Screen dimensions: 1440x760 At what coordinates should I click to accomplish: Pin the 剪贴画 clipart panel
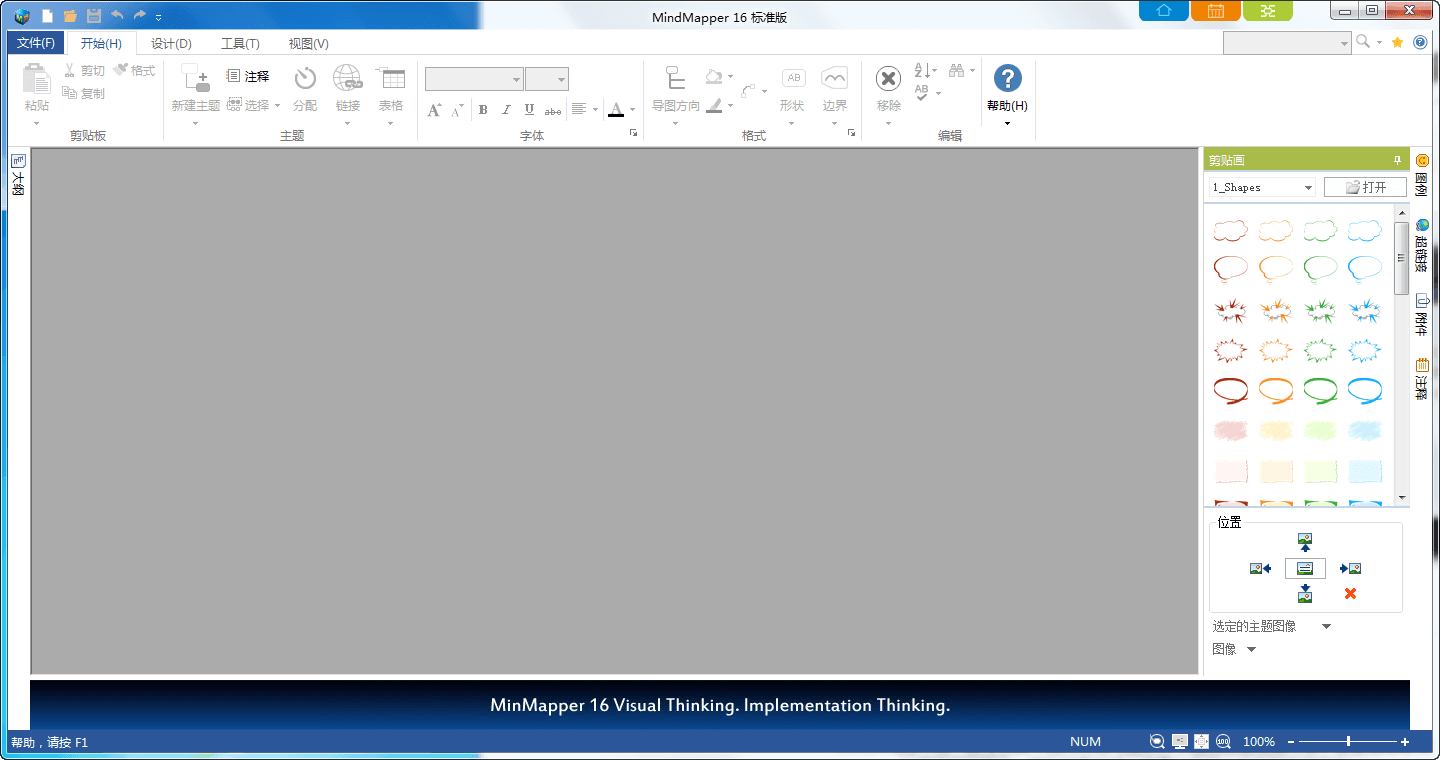(x=1397, y=160)
